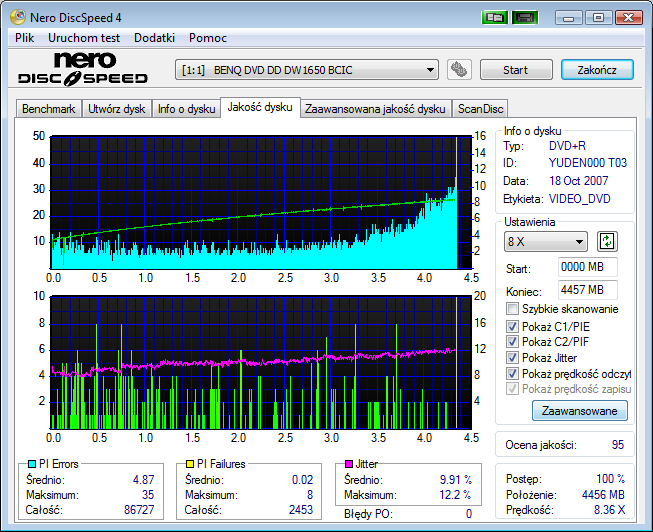Click the PI Failures lower graph area
The height and width of the screenshot is (532, 653).
(x=261, y=362)
